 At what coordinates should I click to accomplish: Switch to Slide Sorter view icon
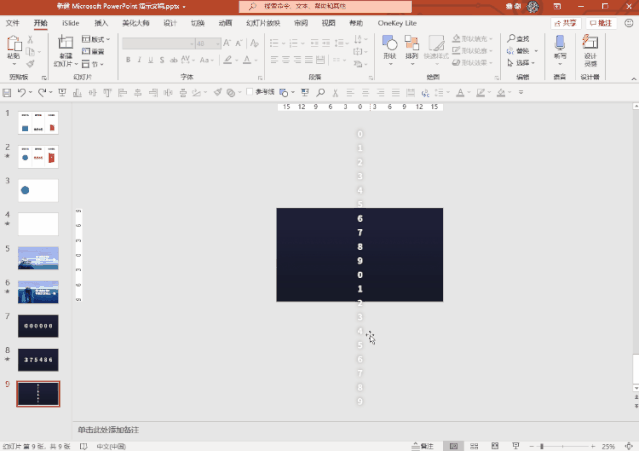pyautogui.click(x=474, y=446)
